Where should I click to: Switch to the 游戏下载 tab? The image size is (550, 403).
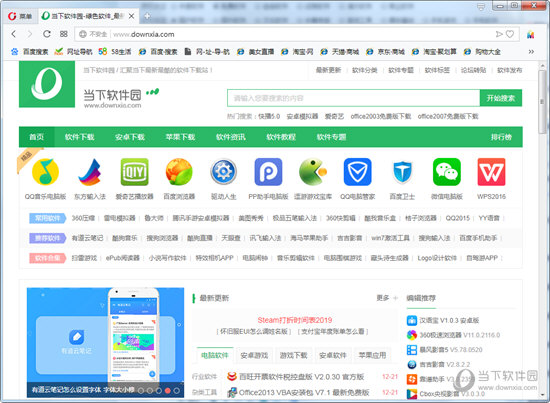tap(294, 355)
